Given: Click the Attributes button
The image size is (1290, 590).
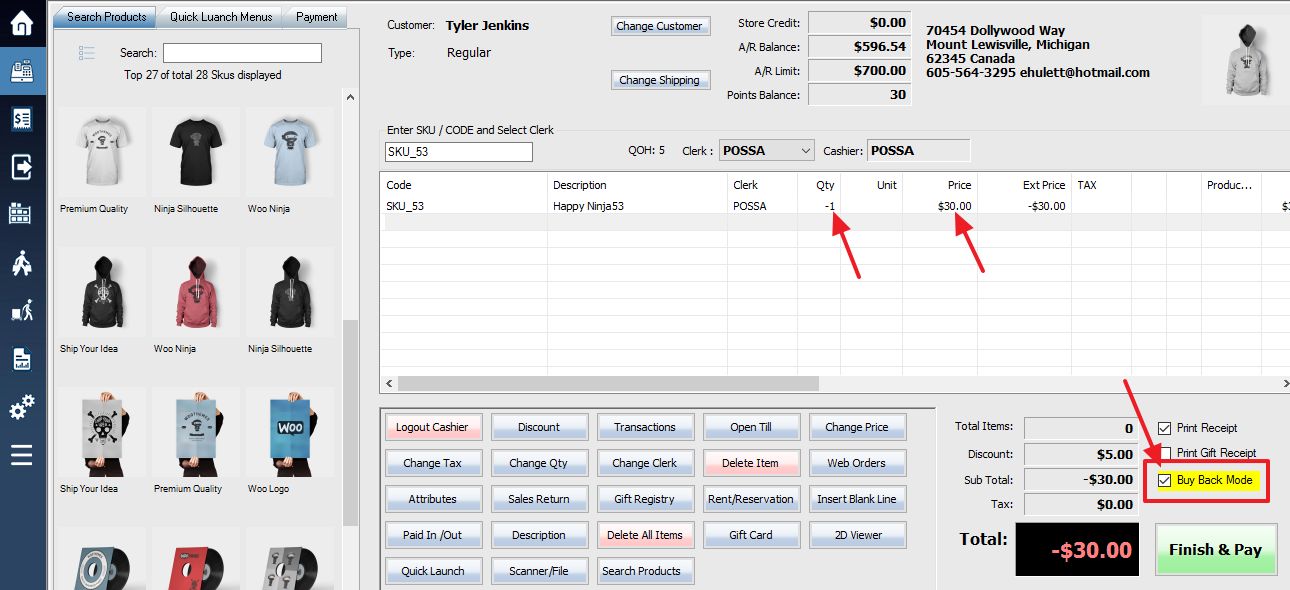Looking at the screenshot, I should 433,499.
